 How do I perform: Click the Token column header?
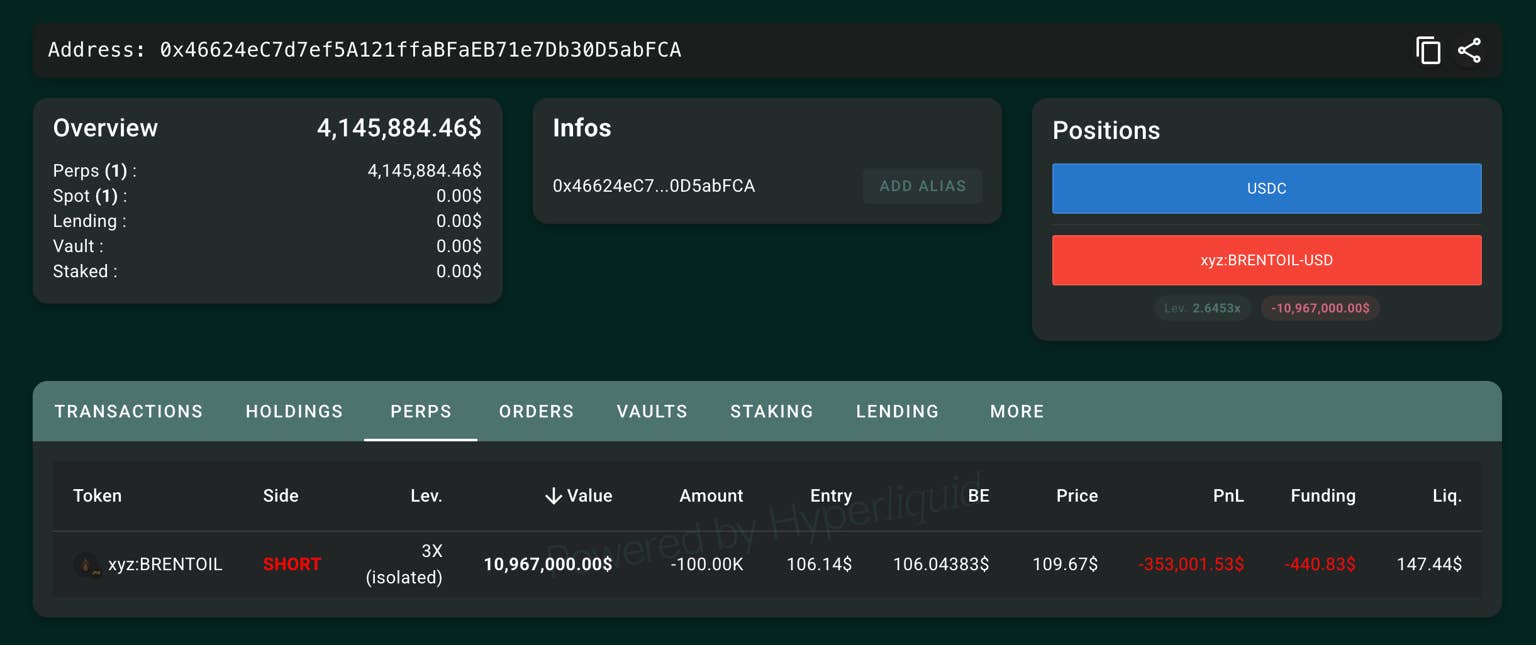pyautogui.click(x=97, y=496)
